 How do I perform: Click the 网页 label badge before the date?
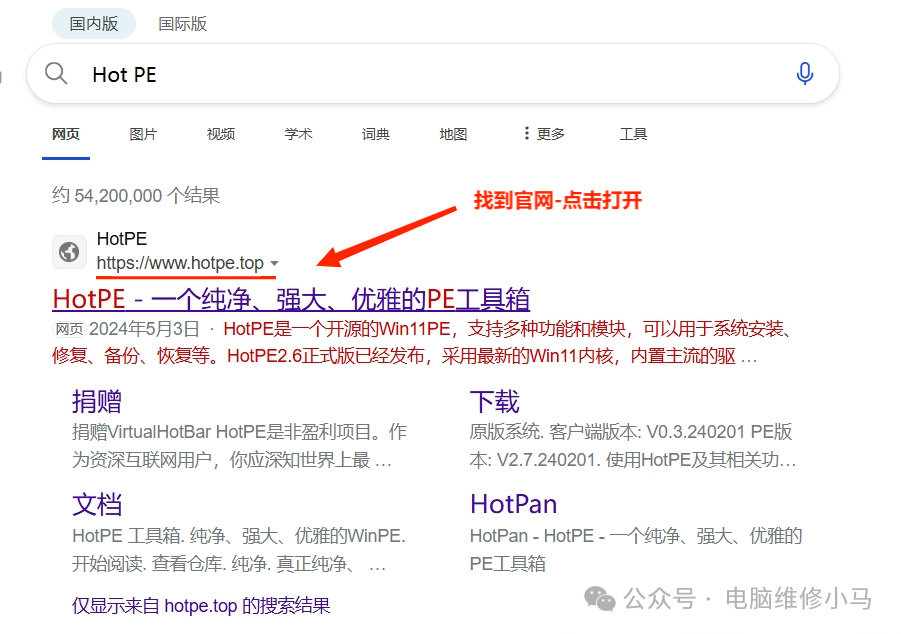pyautogui.click(x=69, y=329)
